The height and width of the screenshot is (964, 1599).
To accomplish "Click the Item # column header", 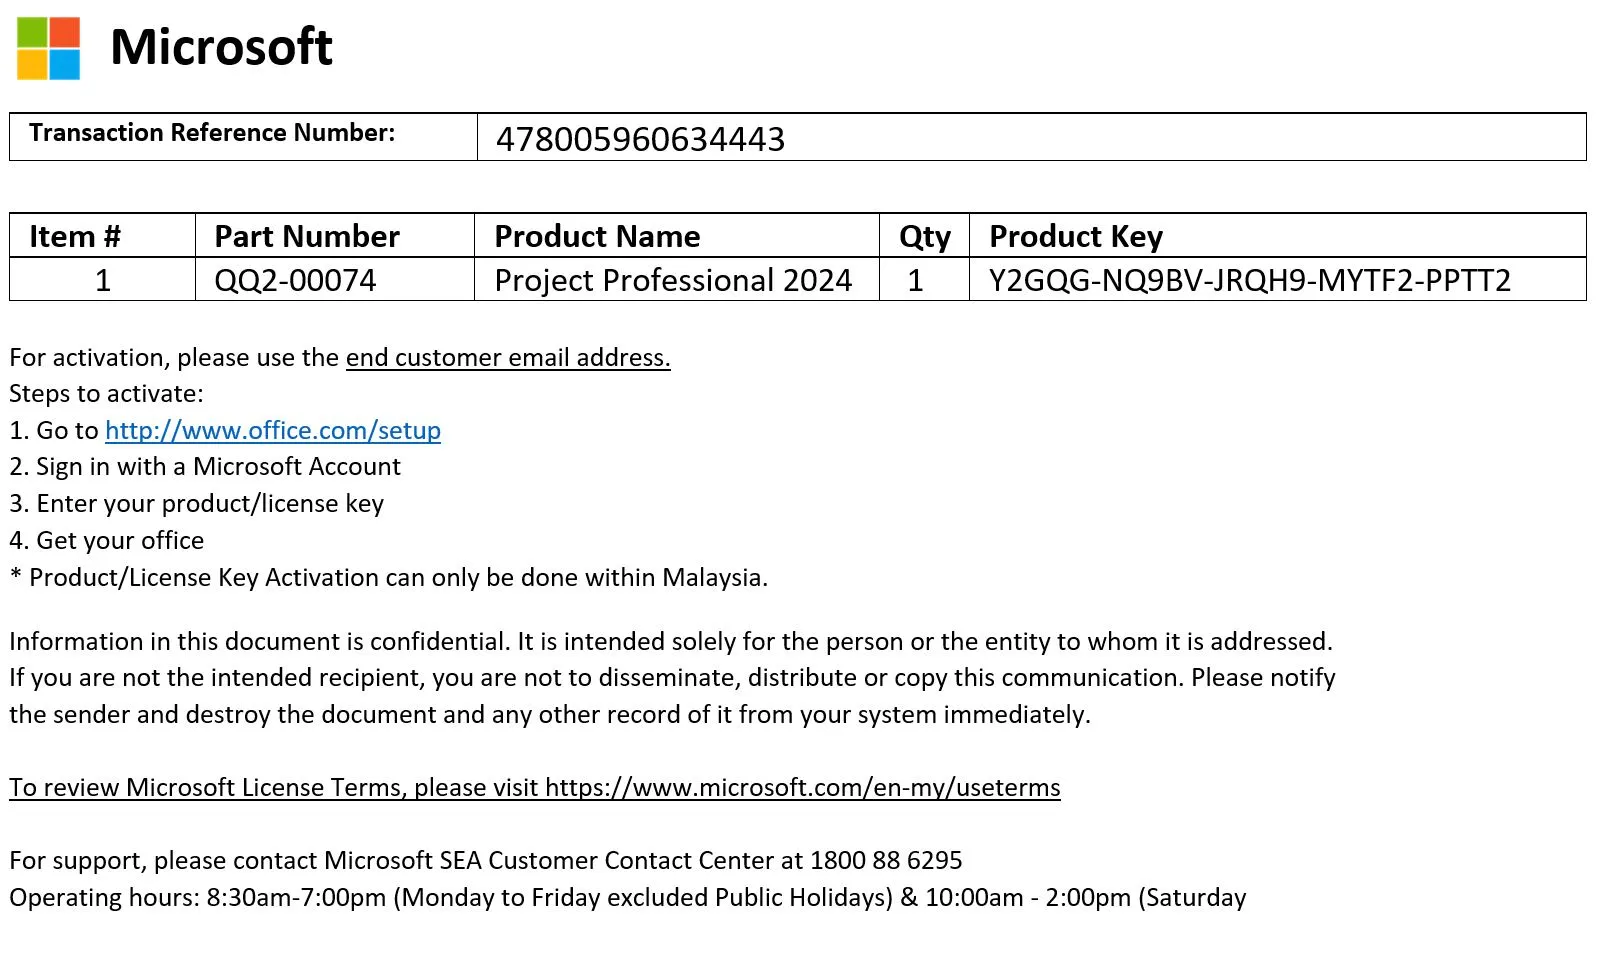I will (x=75, y=236).
